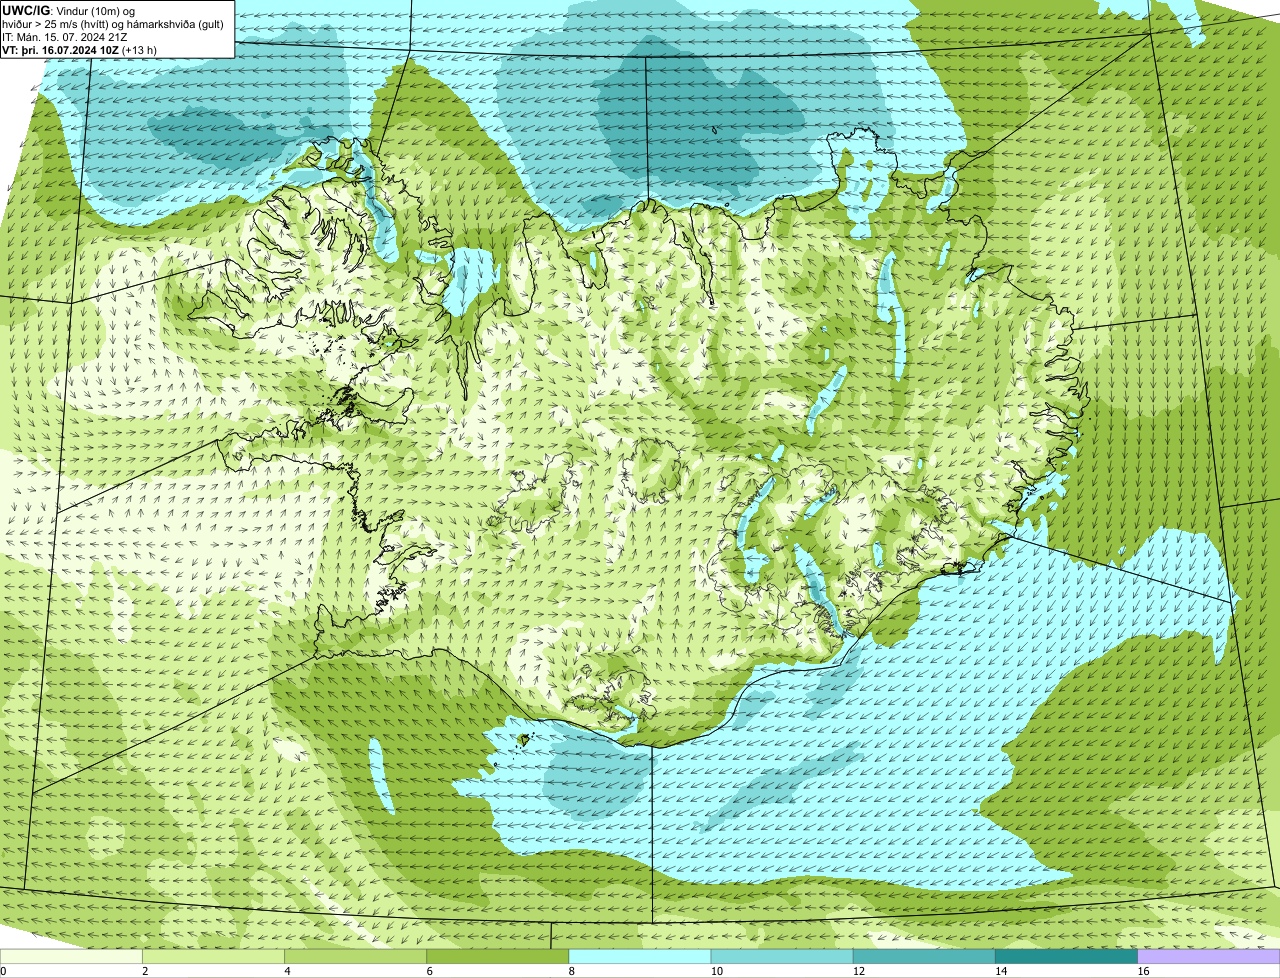Click the 8–10 m/s light cyan legend swatch
Screen dimensions: 1280x978
click(x=640, y=956)
